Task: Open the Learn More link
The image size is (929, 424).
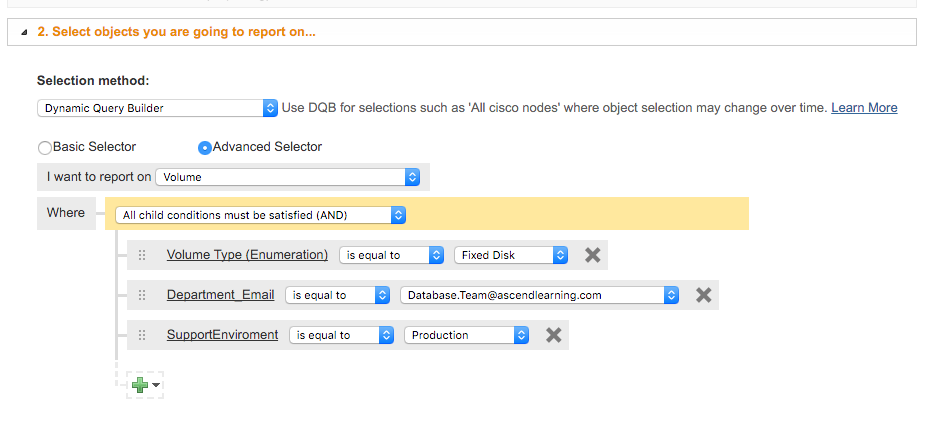Action: (x=864, y=108)
